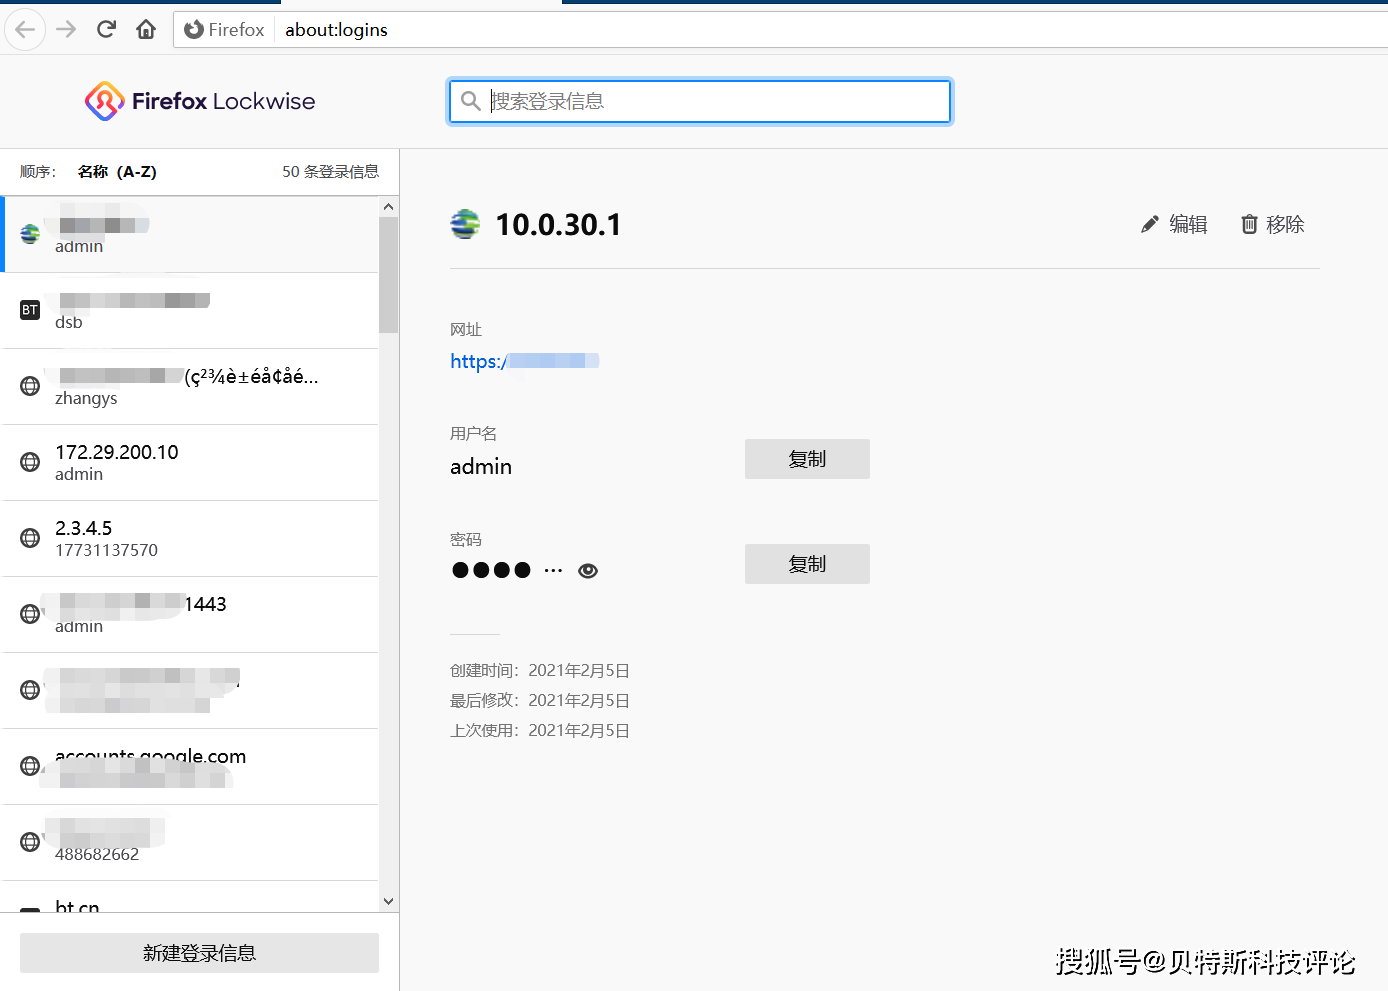The height and width of the screenshot is (991, 1388).
Task: Select the 172.29.200.10 admin login entry
Action: tap(190, 462)
